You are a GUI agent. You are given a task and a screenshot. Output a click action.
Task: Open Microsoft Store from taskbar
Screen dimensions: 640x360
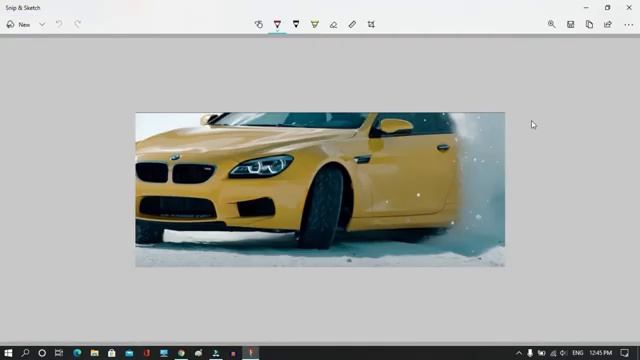pyautogui.click(x=111, y=353)
